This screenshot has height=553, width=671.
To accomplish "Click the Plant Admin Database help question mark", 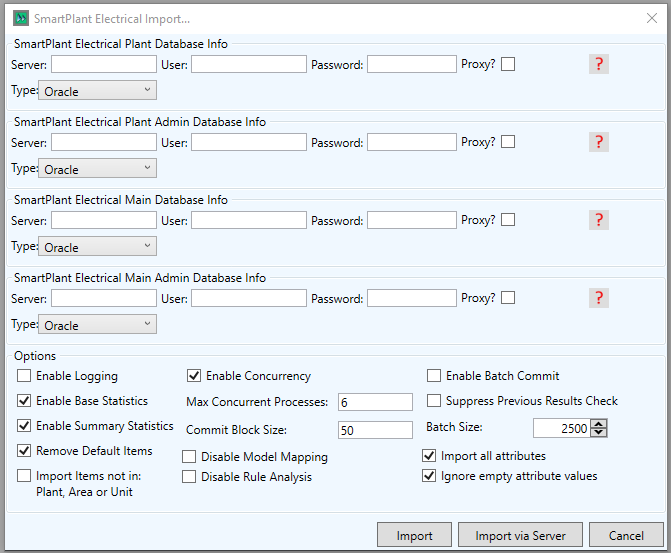I will [x=599, y=142].
